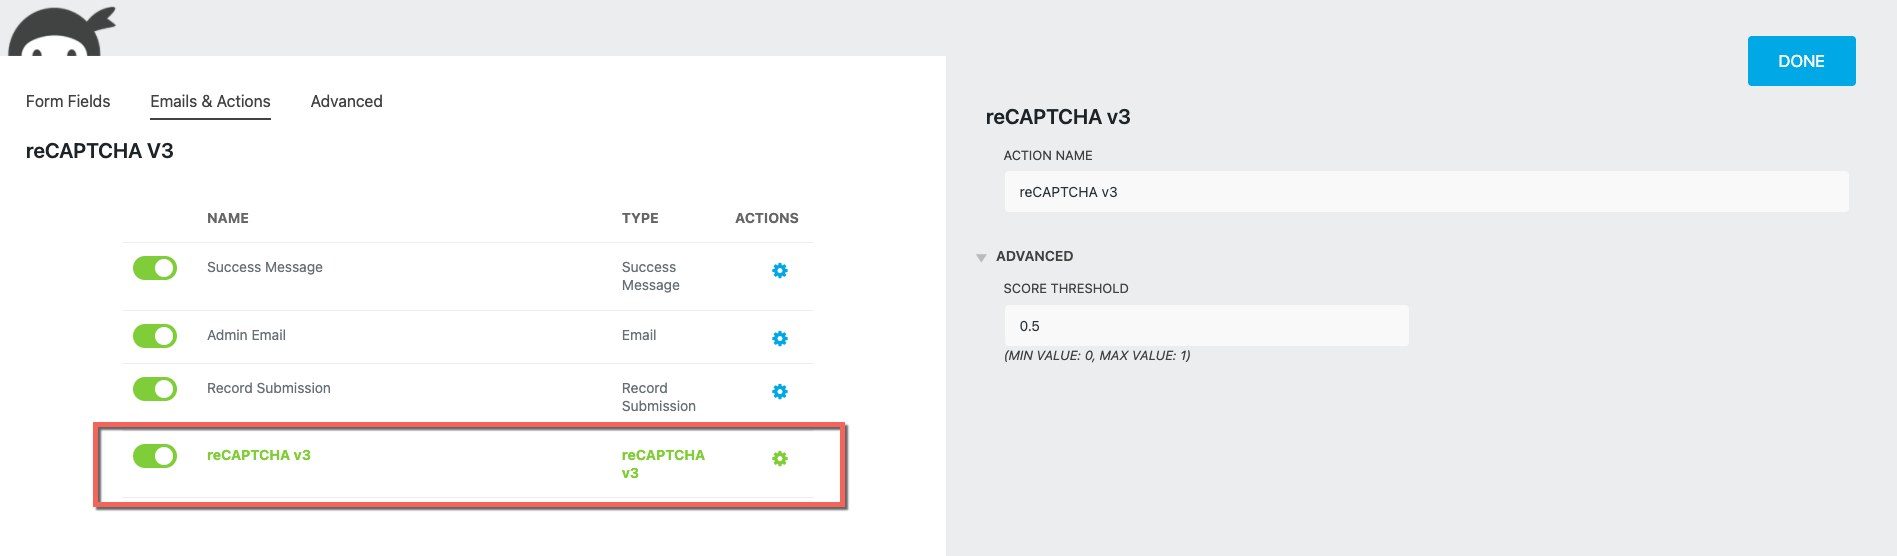Click the Record Submission action name
Viewport: 1897px width, 556px height.
coord(268,388)
